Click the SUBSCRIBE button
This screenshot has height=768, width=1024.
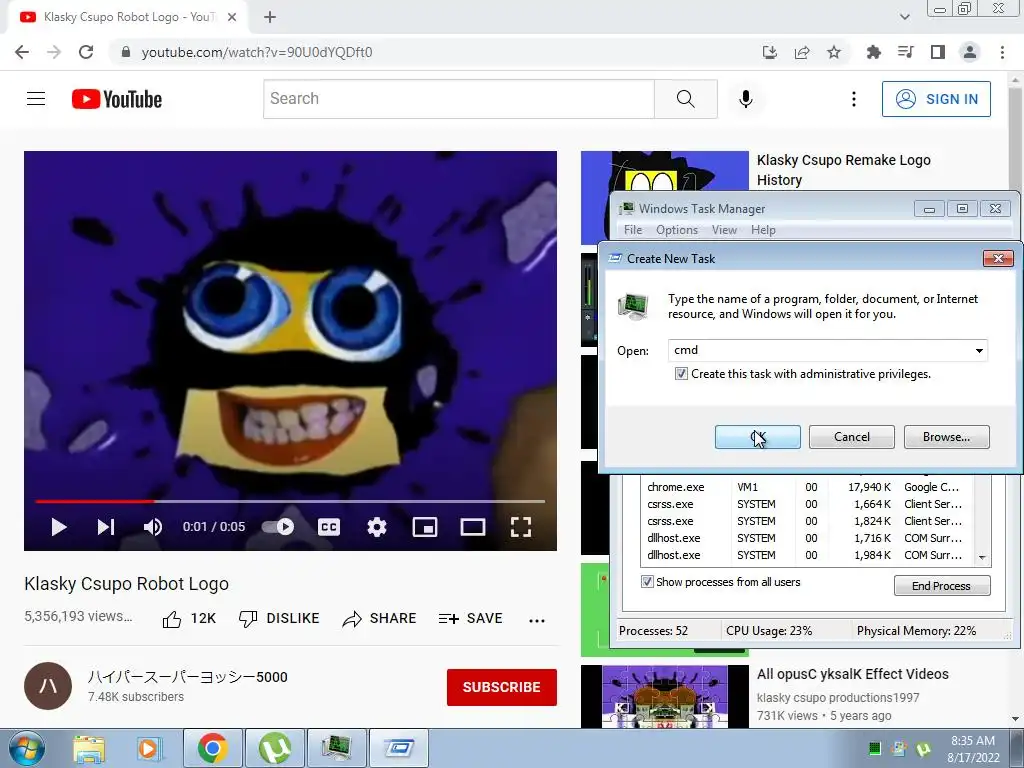pos(502,687)
